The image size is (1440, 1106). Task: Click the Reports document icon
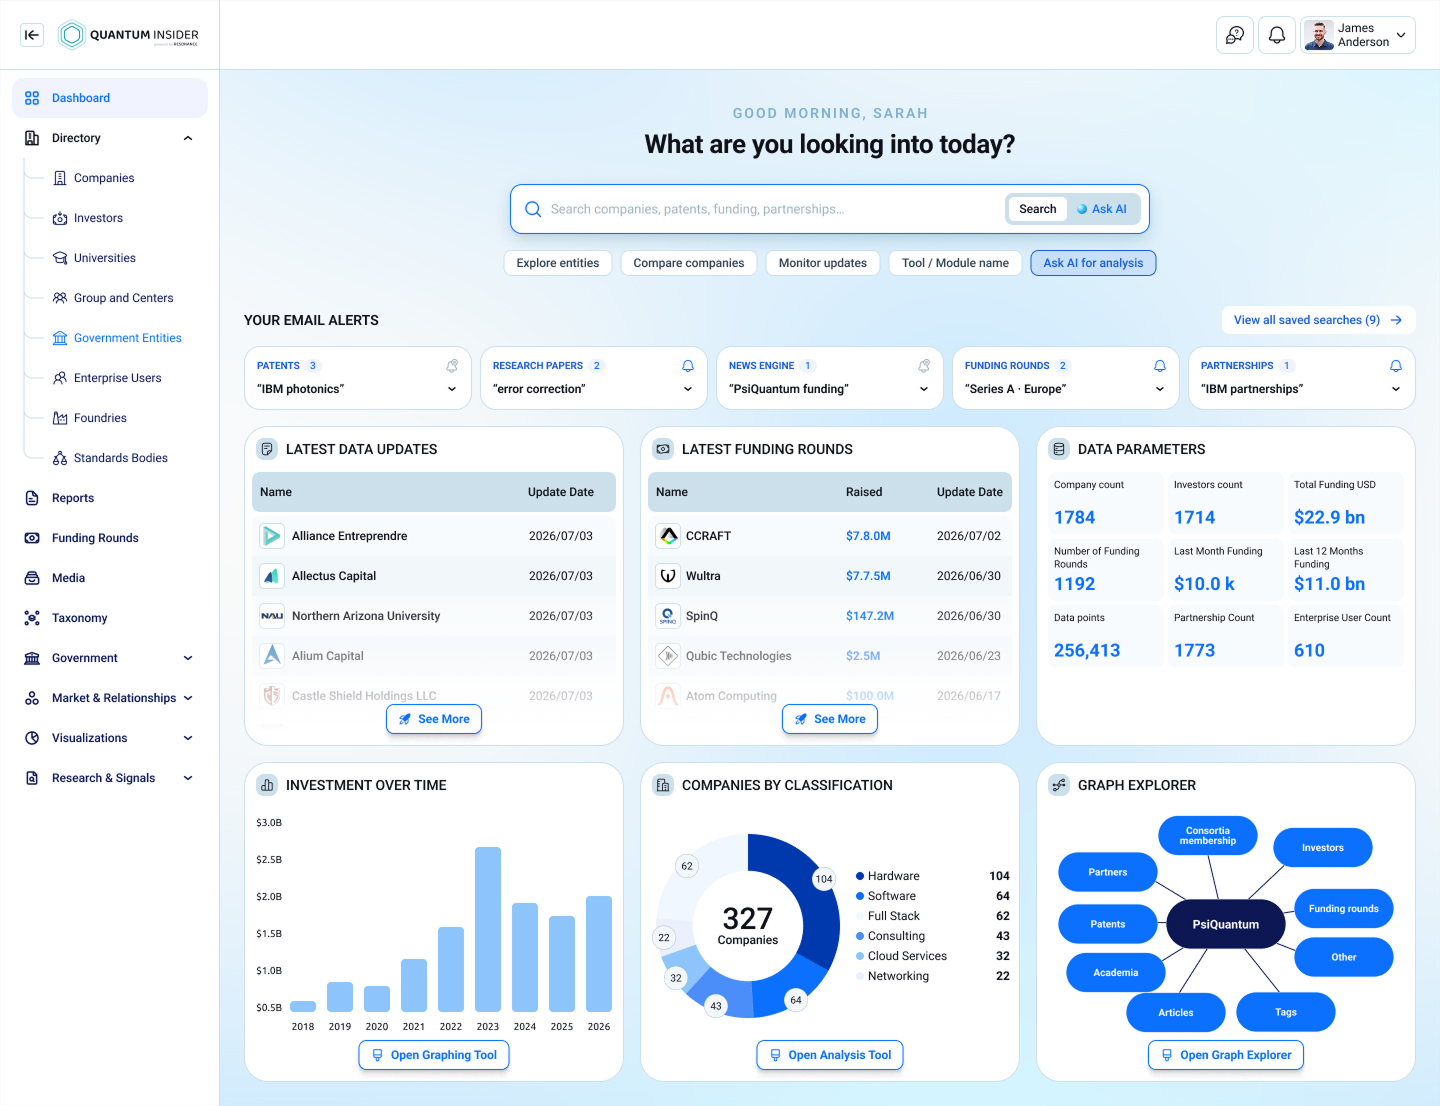[32, 498]
